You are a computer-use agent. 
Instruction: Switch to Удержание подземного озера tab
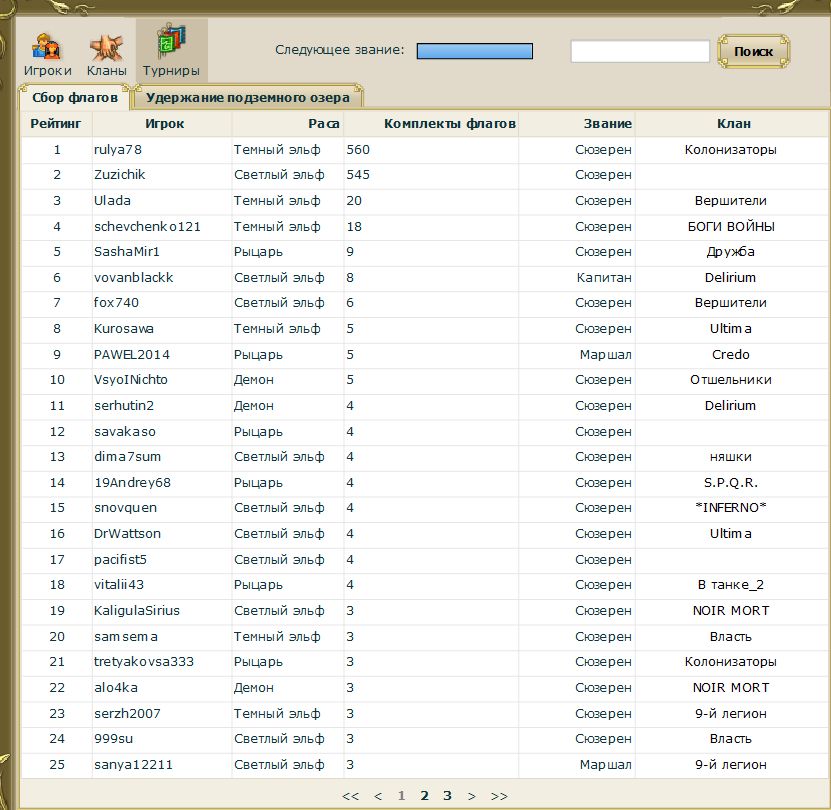(247, 98)
